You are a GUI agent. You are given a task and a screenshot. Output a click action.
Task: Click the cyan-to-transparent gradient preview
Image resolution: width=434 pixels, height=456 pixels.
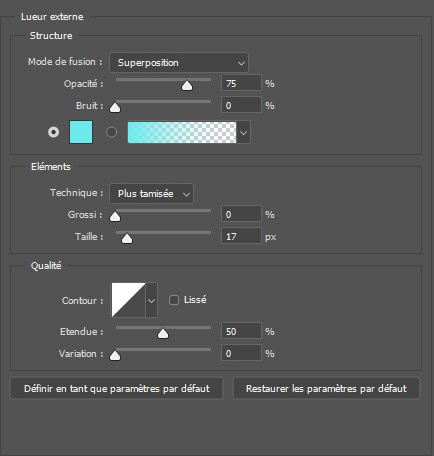tap(182, 132)
